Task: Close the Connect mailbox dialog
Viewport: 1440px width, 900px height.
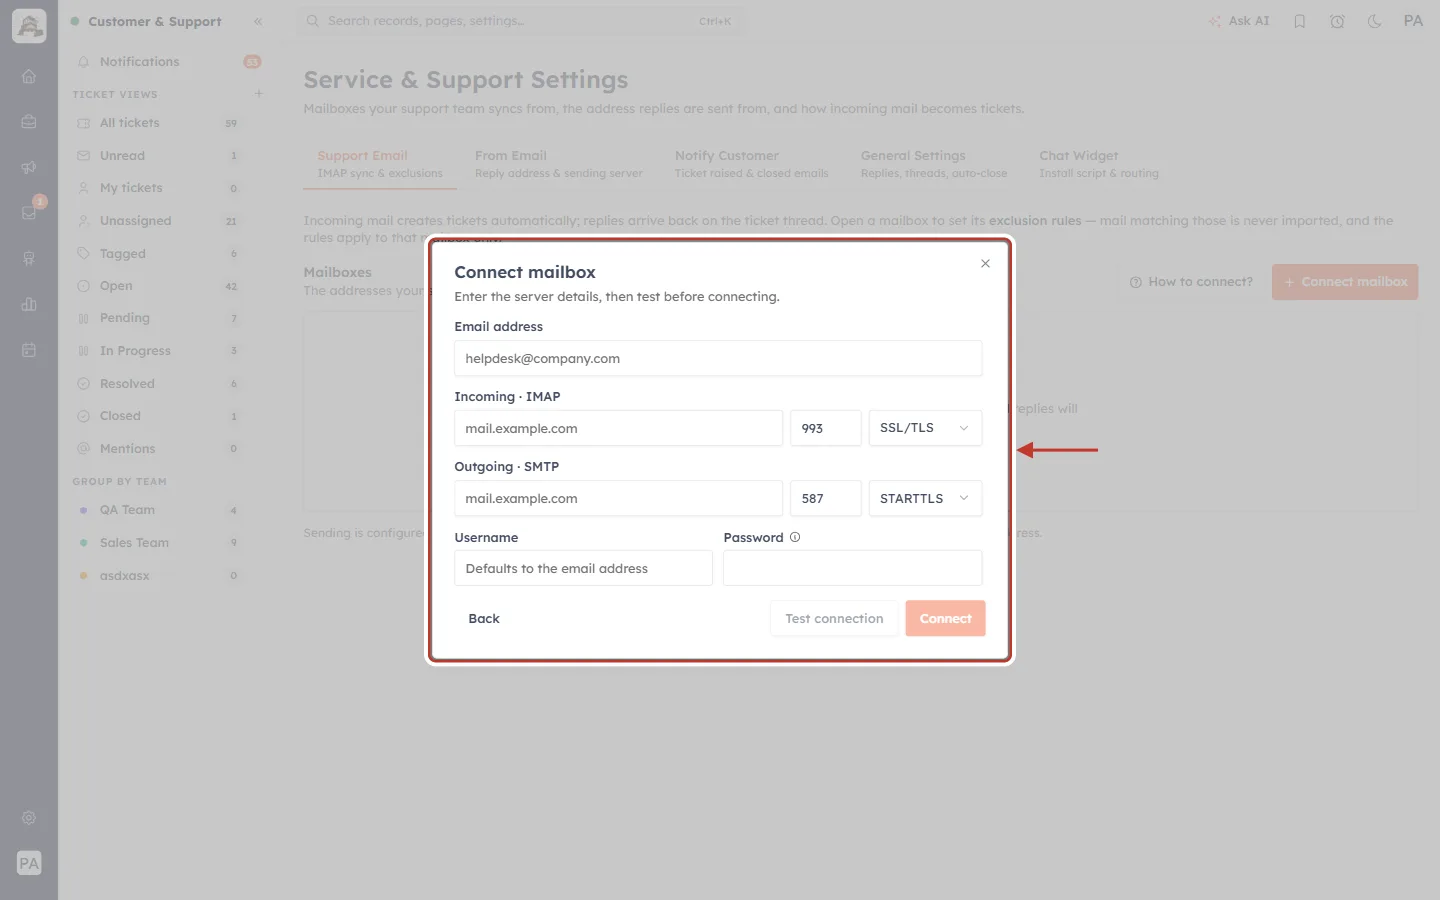Action: [x=985, y=263]
